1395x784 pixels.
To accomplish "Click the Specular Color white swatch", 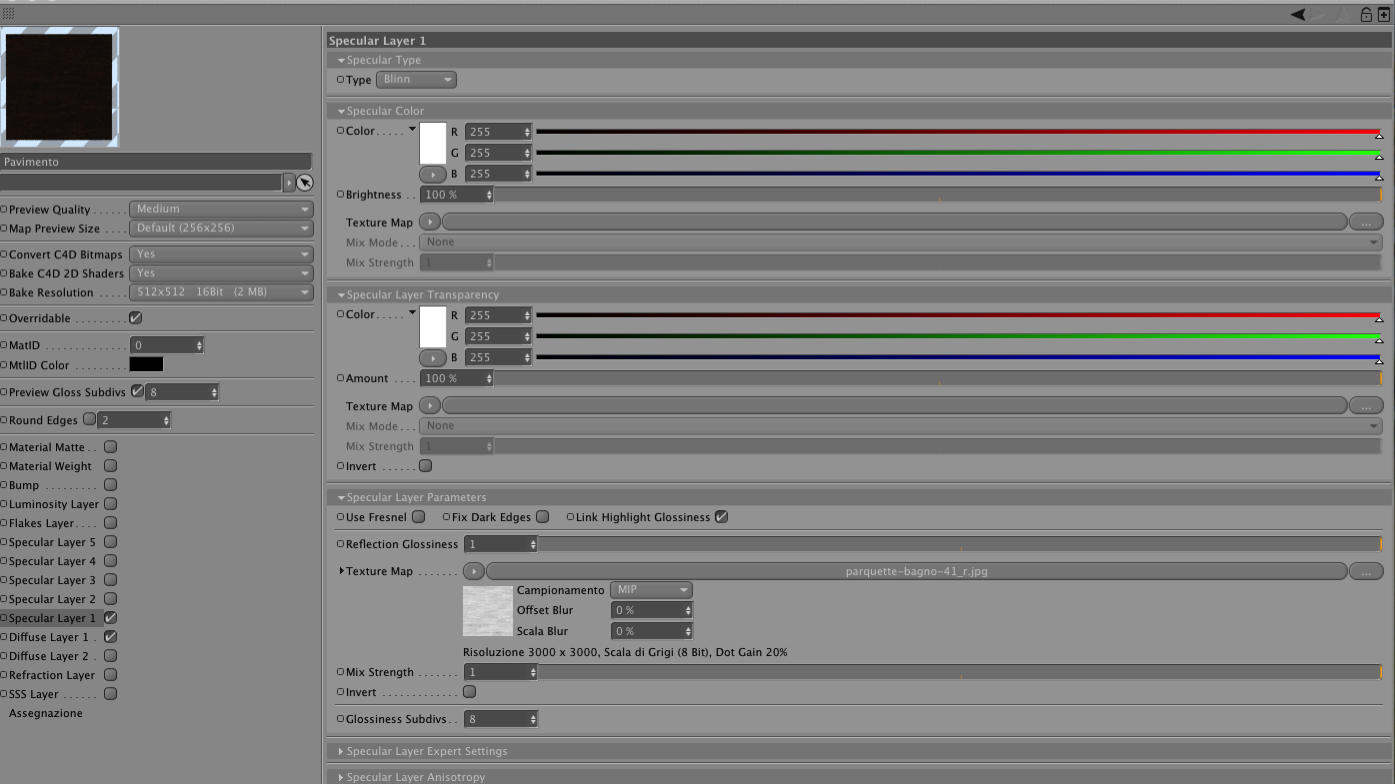I will click(x=433, y=143).
